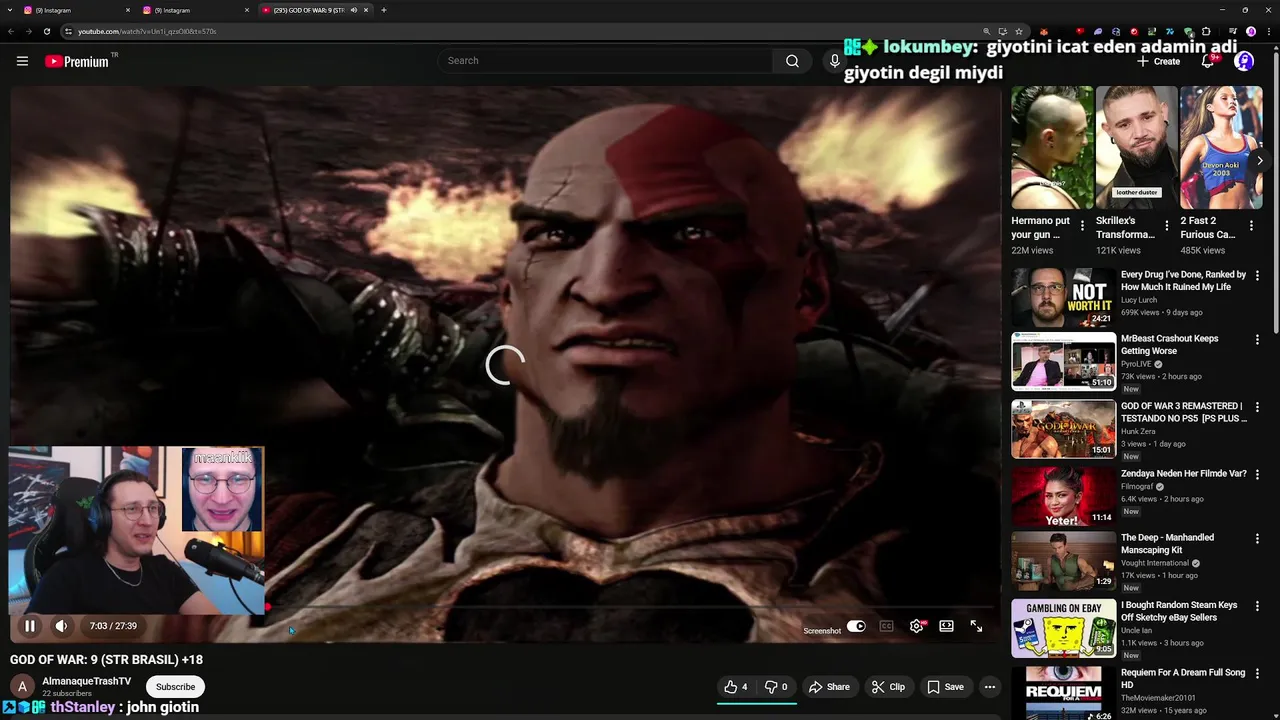Select the God of War YouTube tab

[x=310, y=10]
